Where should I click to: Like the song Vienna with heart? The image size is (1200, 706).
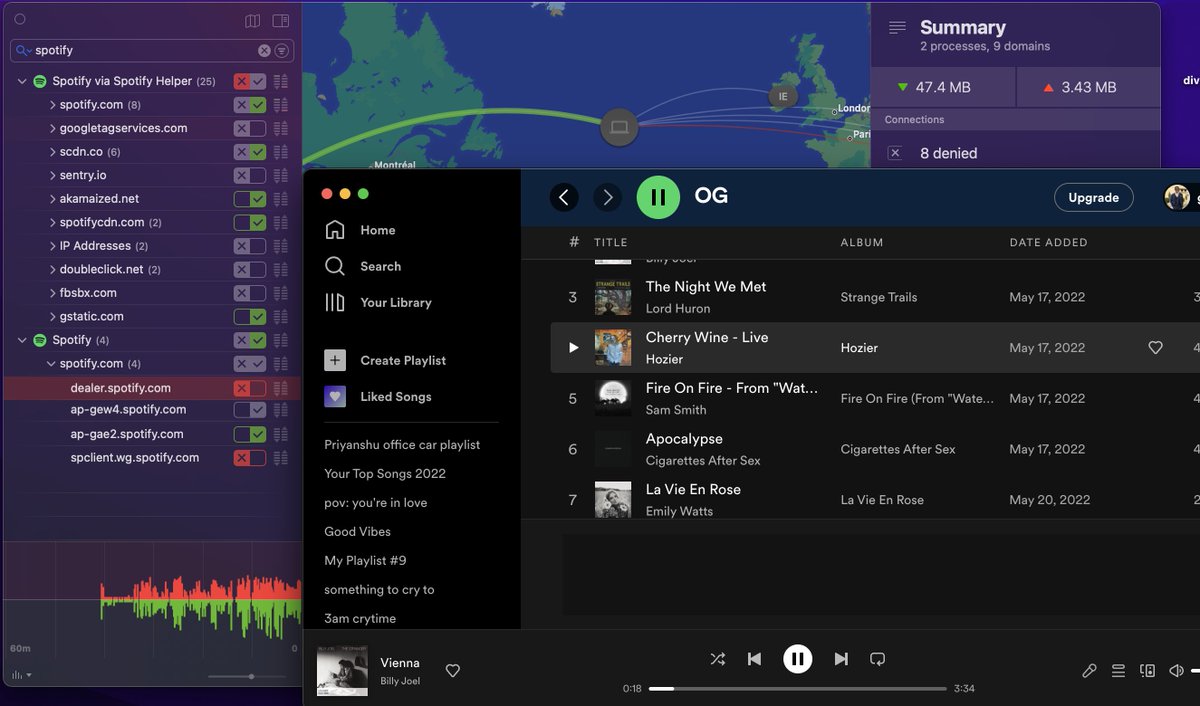453,671
